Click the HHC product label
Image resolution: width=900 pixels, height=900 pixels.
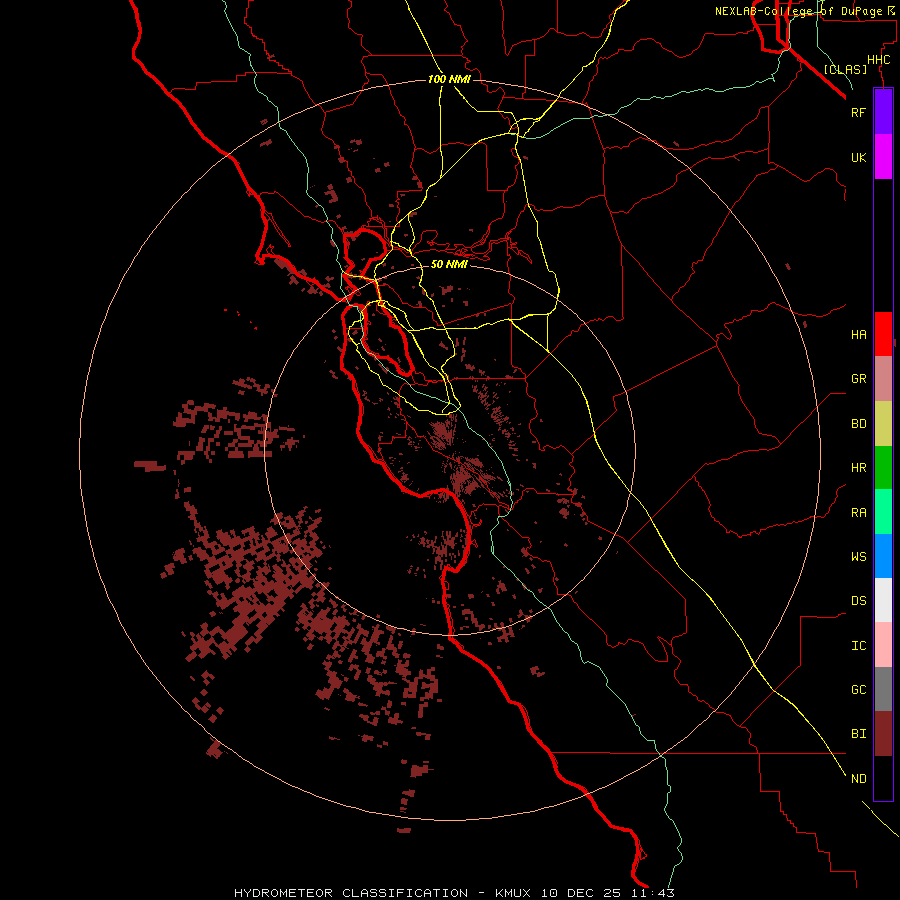click(878, 60)
